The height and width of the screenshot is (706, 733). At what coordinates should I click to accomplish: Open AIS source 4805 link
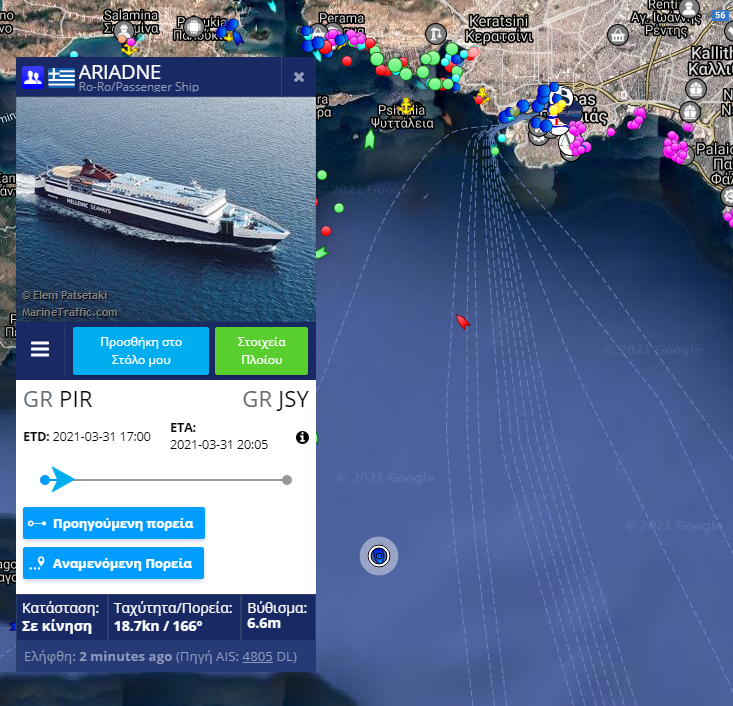pos(257,656)
